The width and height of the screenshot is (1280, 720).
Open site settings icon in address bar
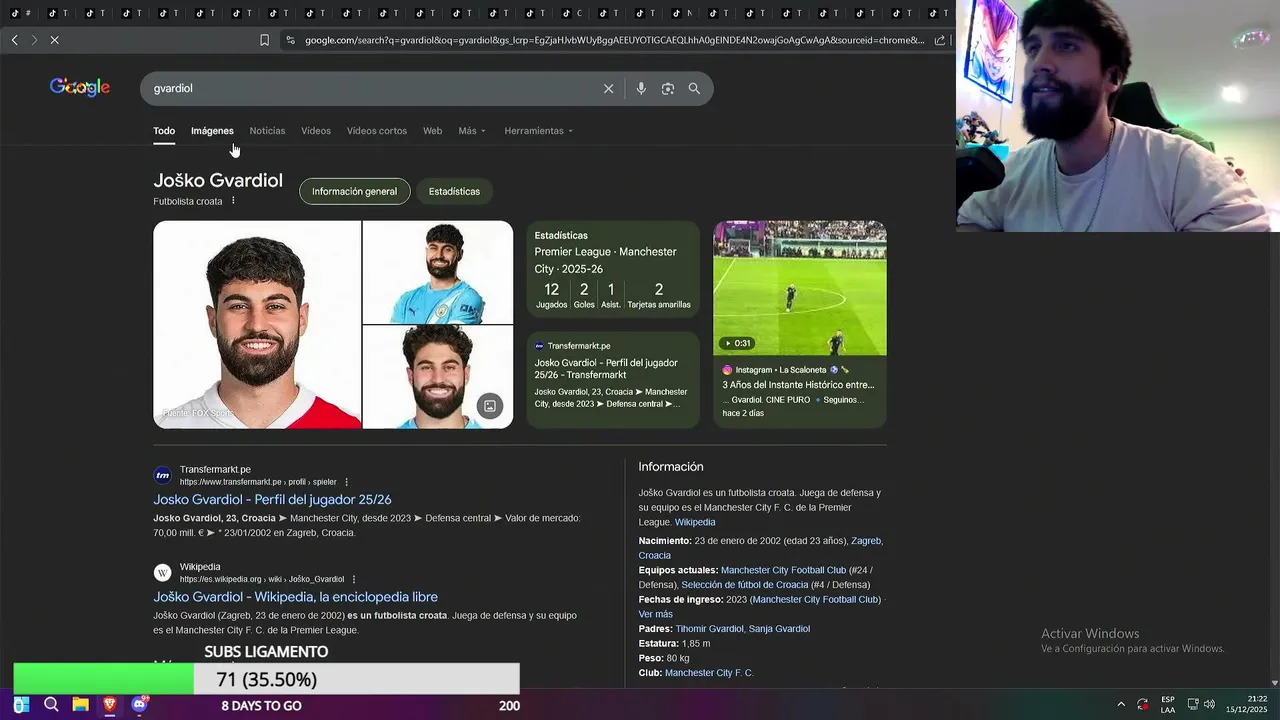(290, 40)
